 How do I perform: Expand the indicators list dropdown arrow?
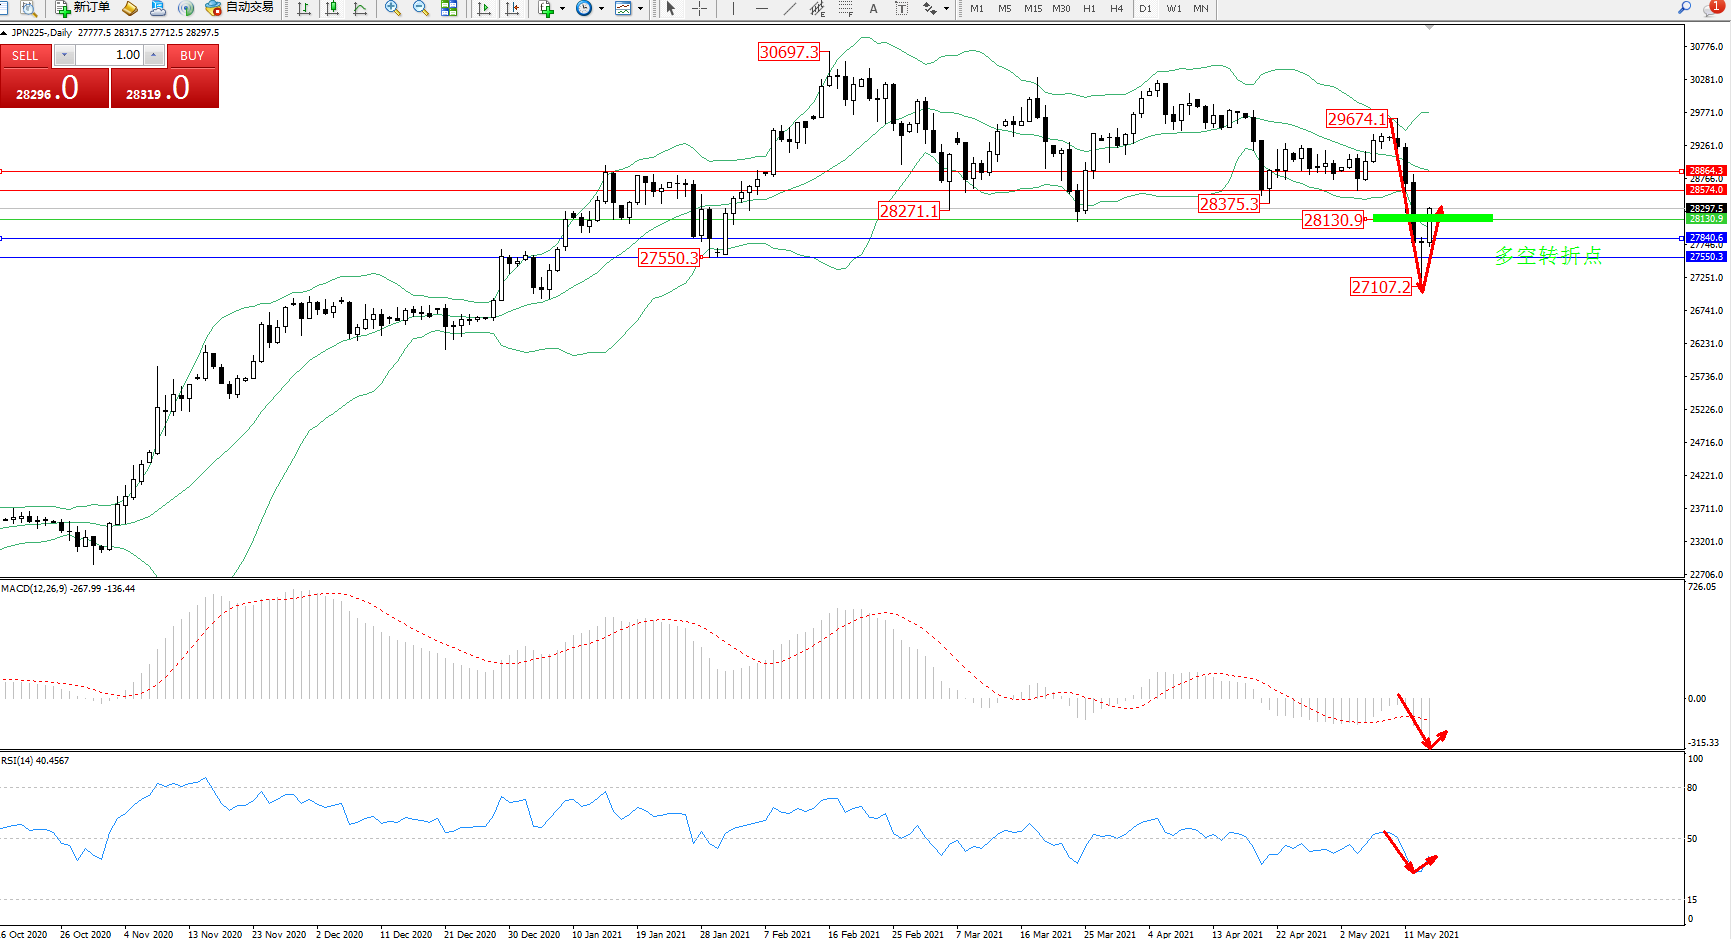(562, 8)
